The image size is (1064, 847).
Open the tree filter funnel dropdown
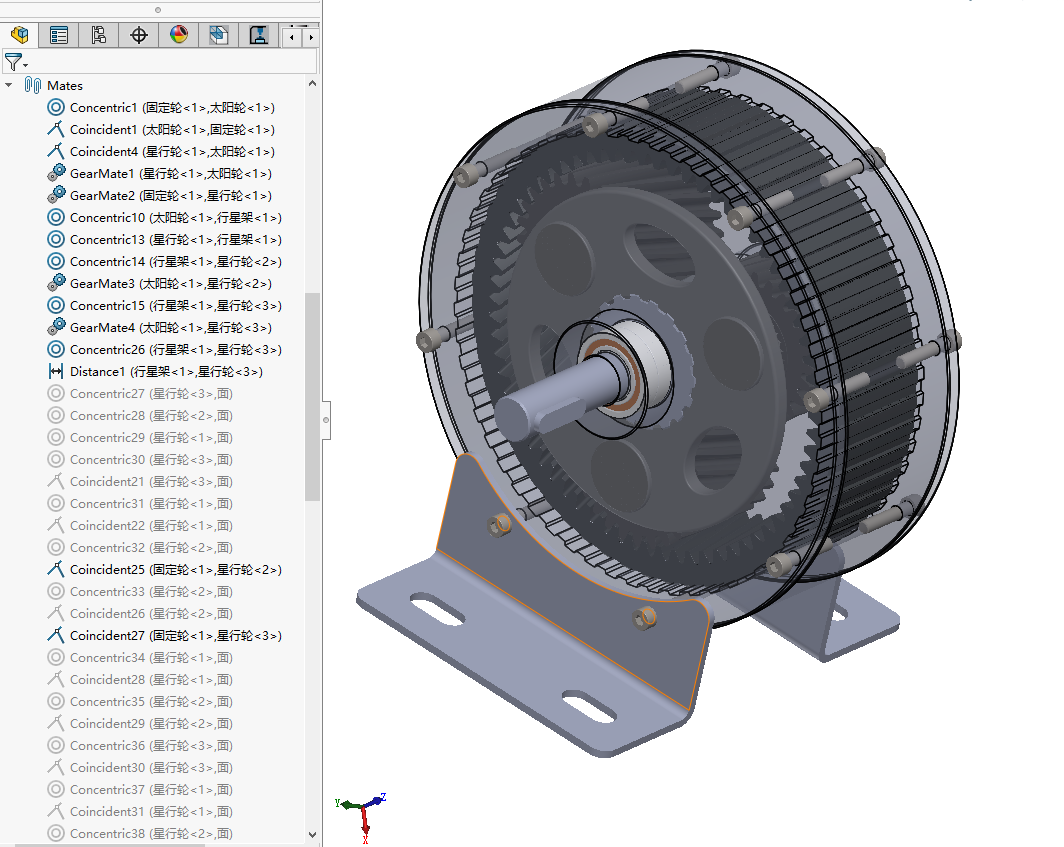pyautogui.click(x=15, y=62)
